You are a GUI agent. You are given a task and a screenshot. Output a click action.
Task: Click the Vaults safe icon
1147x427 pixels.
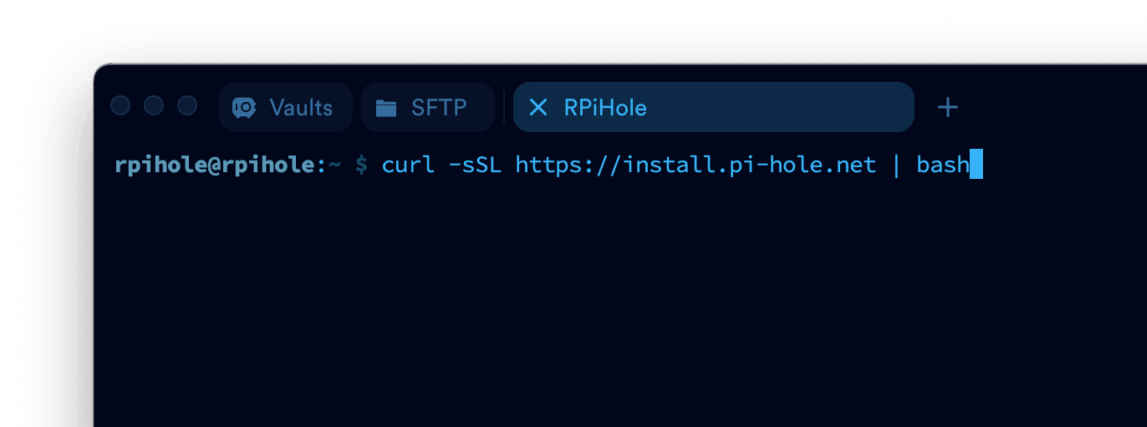(x=244, y=108)
